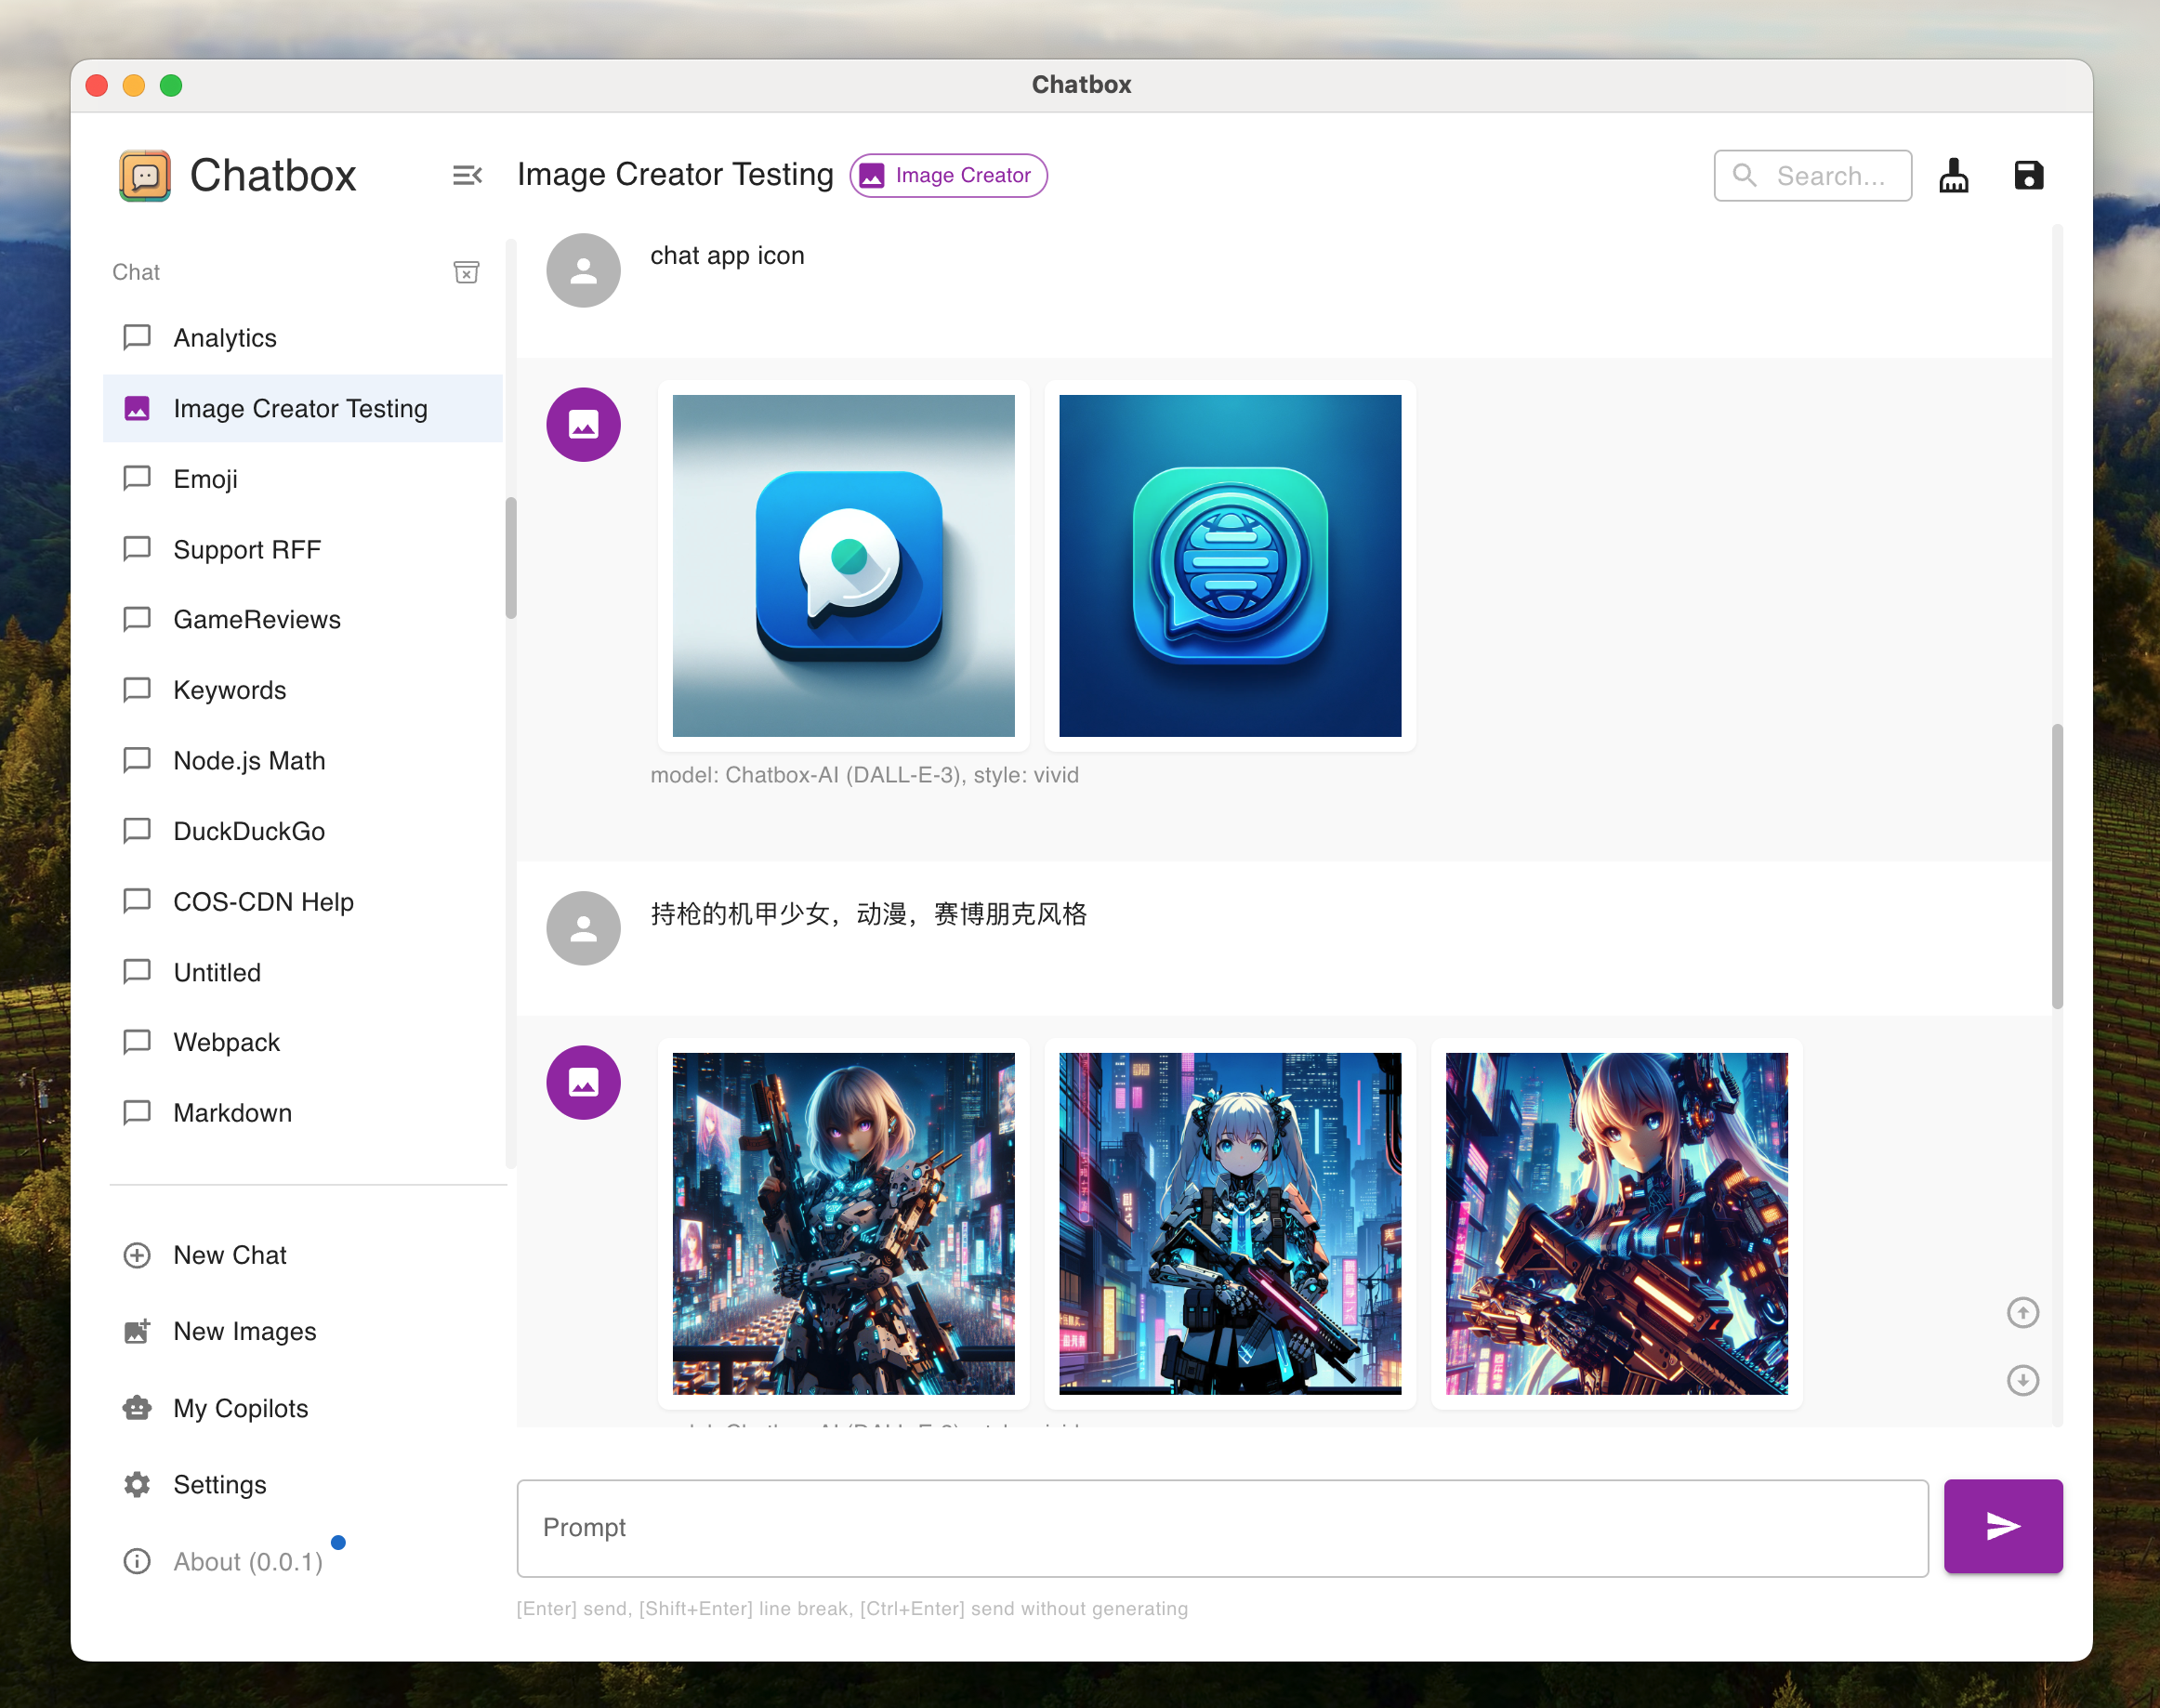2160x1708 pixels.
Task: Click the purple send arrow button
Action: tap(2002, 1525)
